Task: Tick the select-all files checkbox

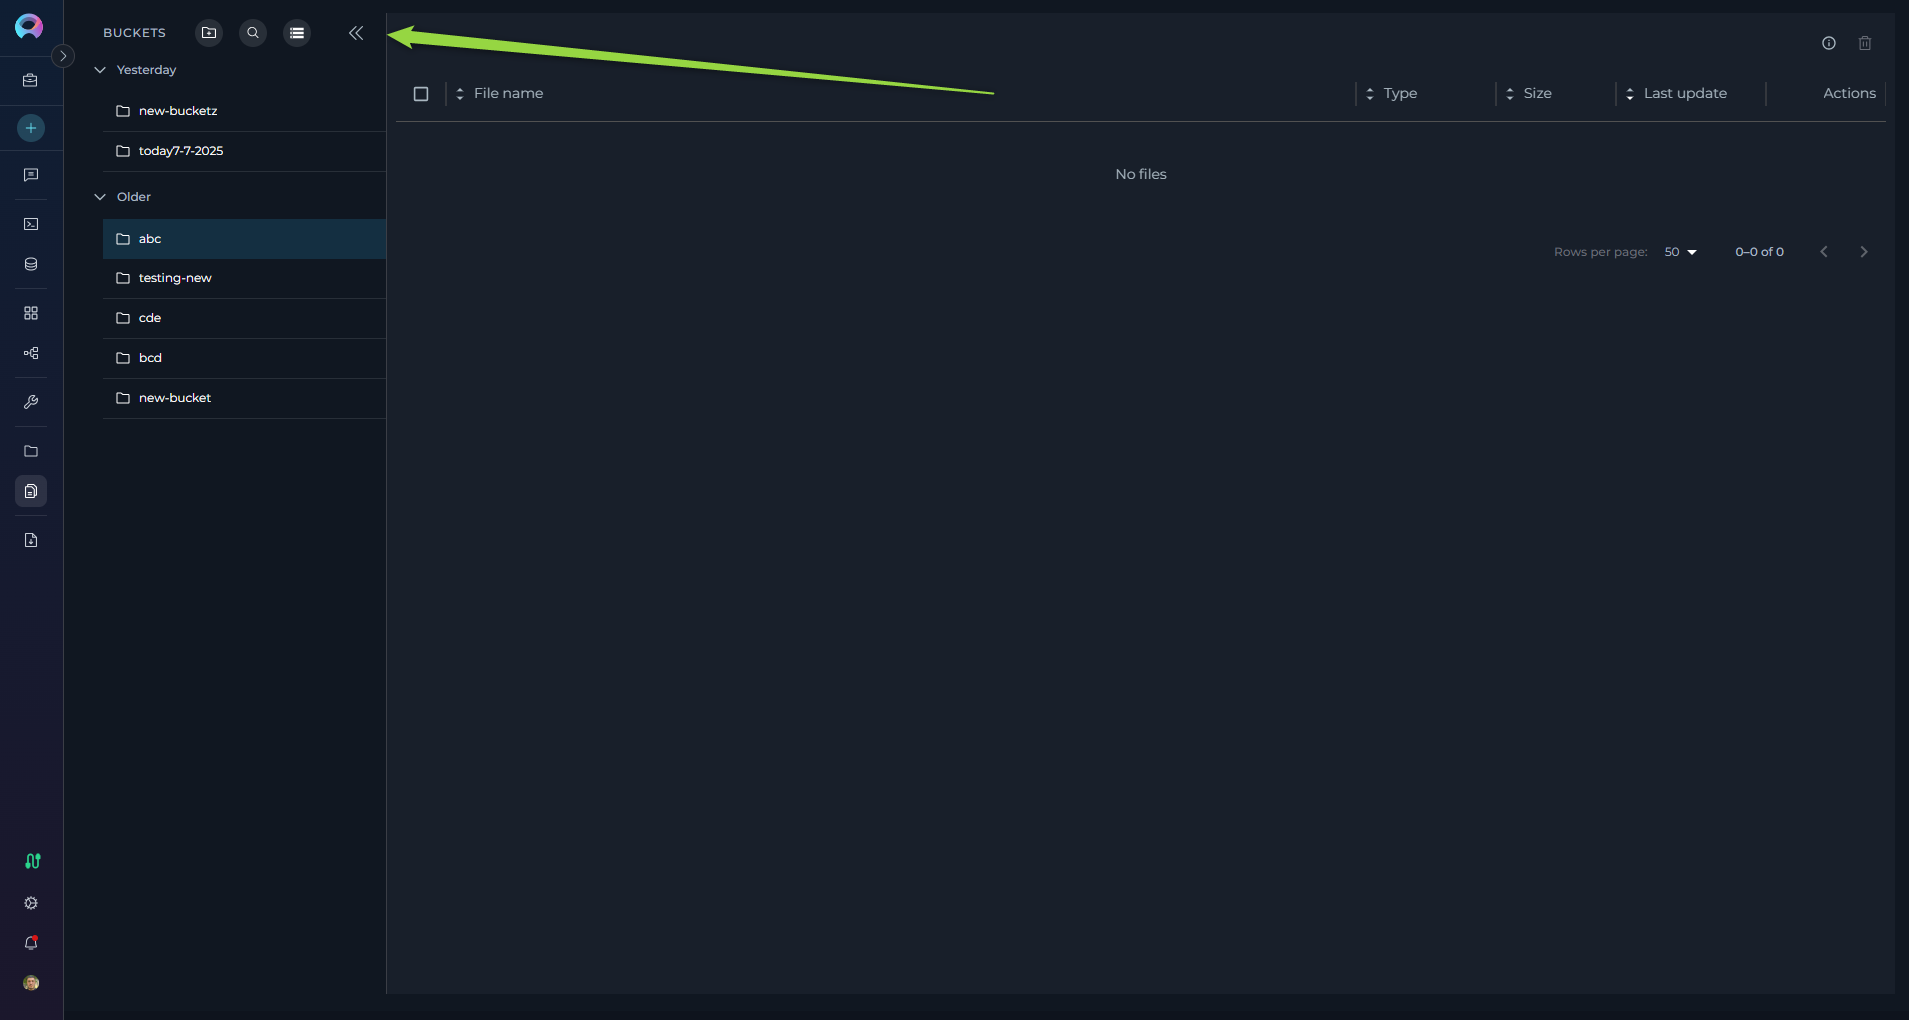Action: pyautogui.click(x=421, y=94)
